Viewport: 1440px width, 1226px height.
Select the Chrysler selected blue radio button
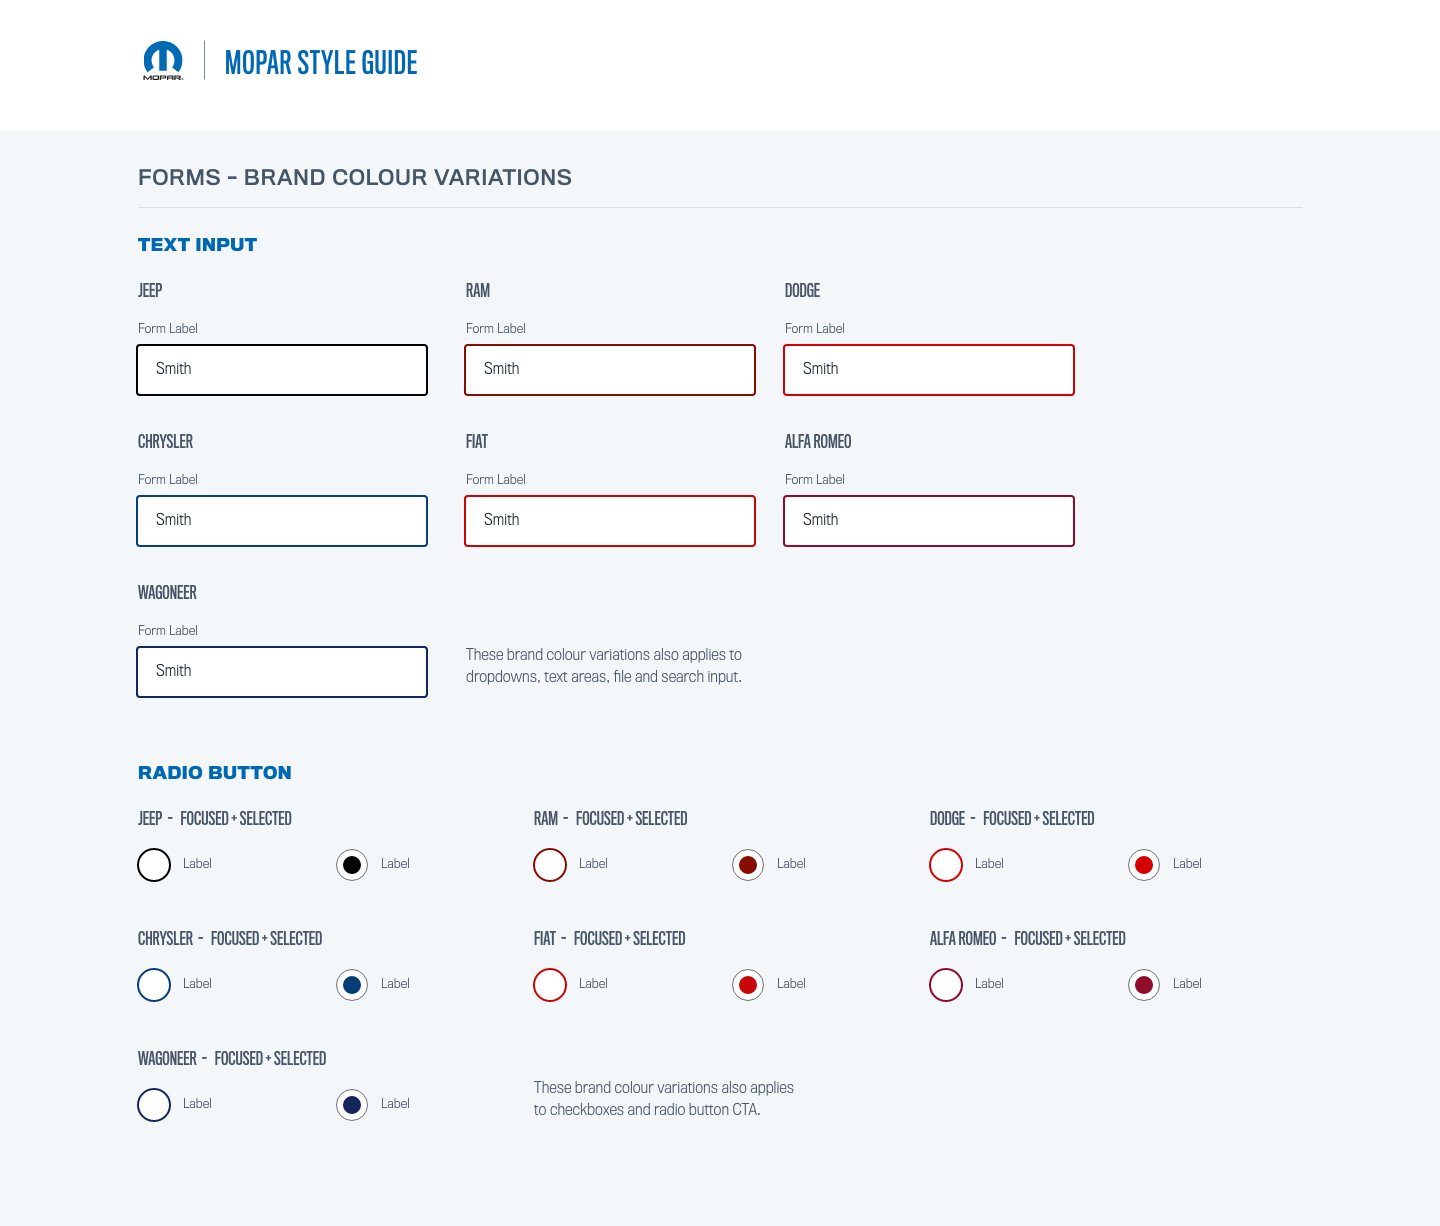click(352, 985)
